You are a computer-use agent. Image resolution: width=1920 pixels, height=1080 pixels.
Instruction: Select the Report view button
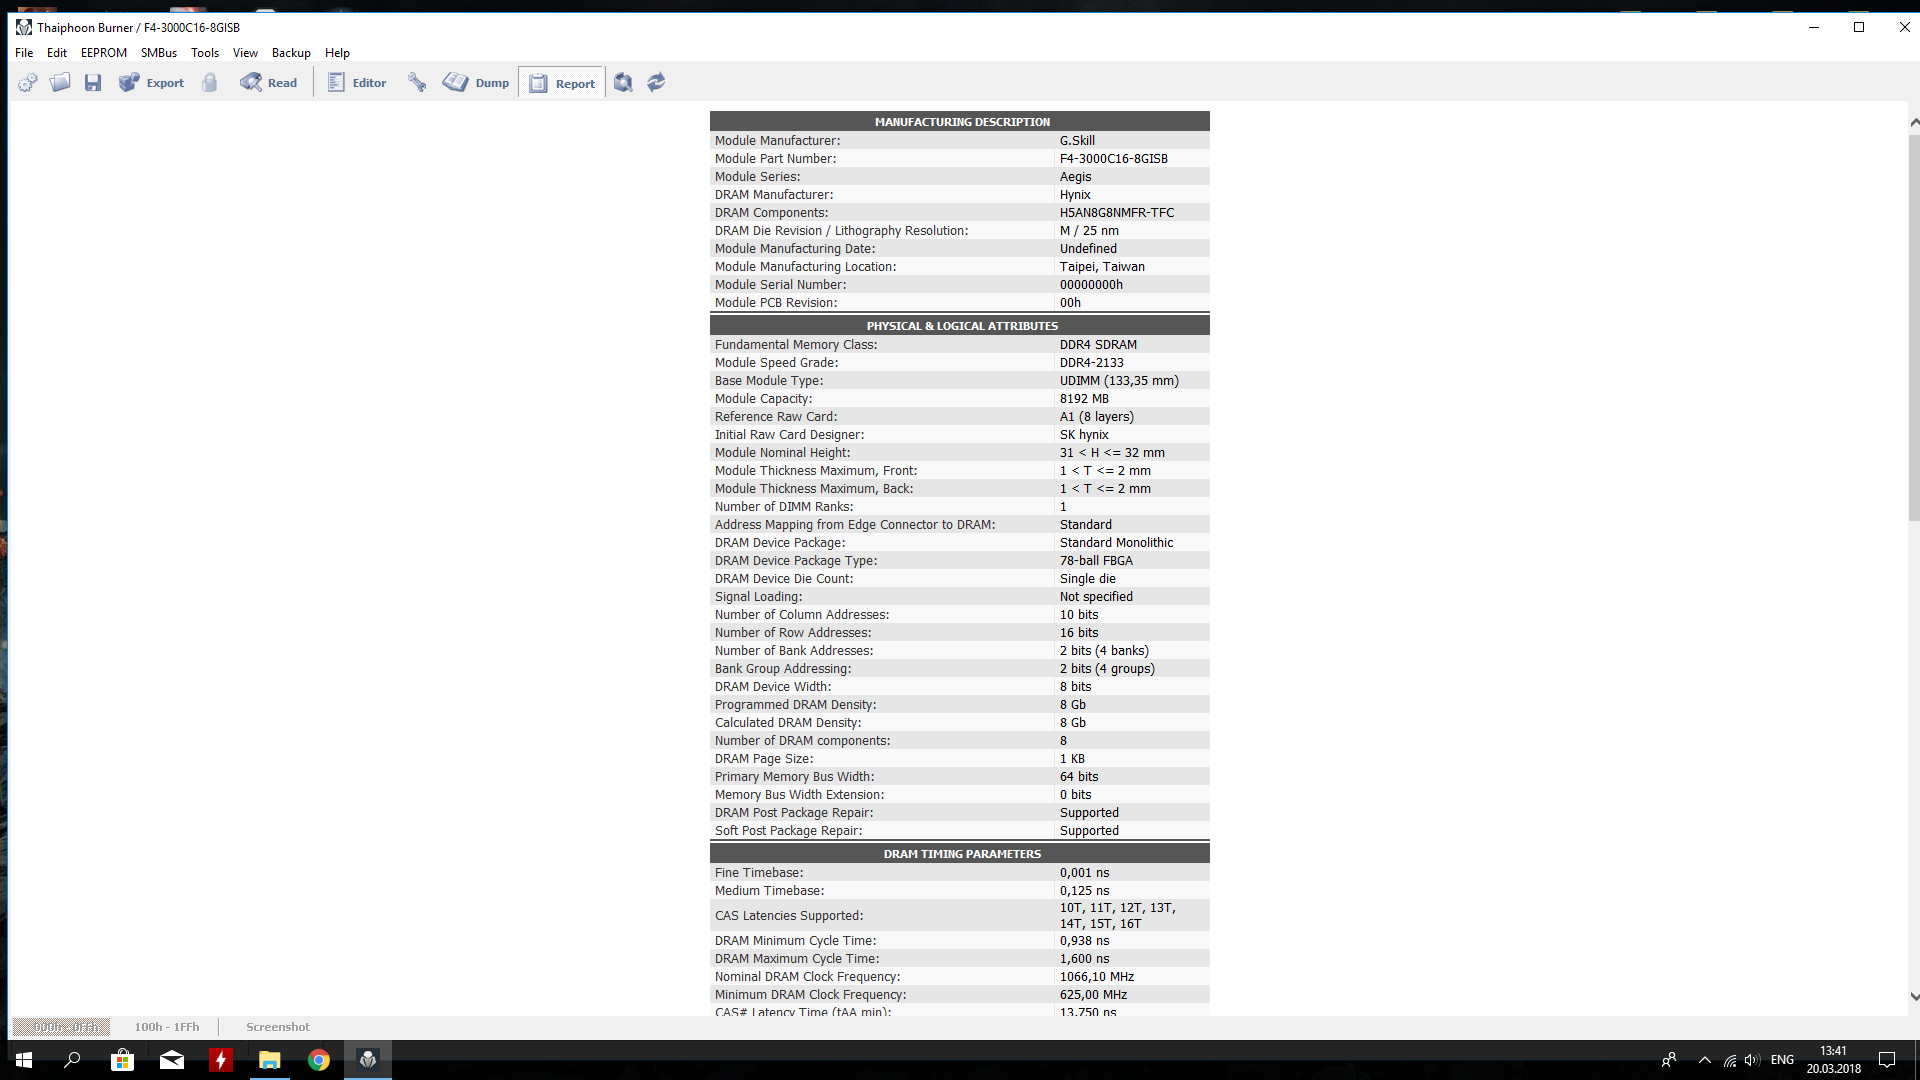click(562, 84)
